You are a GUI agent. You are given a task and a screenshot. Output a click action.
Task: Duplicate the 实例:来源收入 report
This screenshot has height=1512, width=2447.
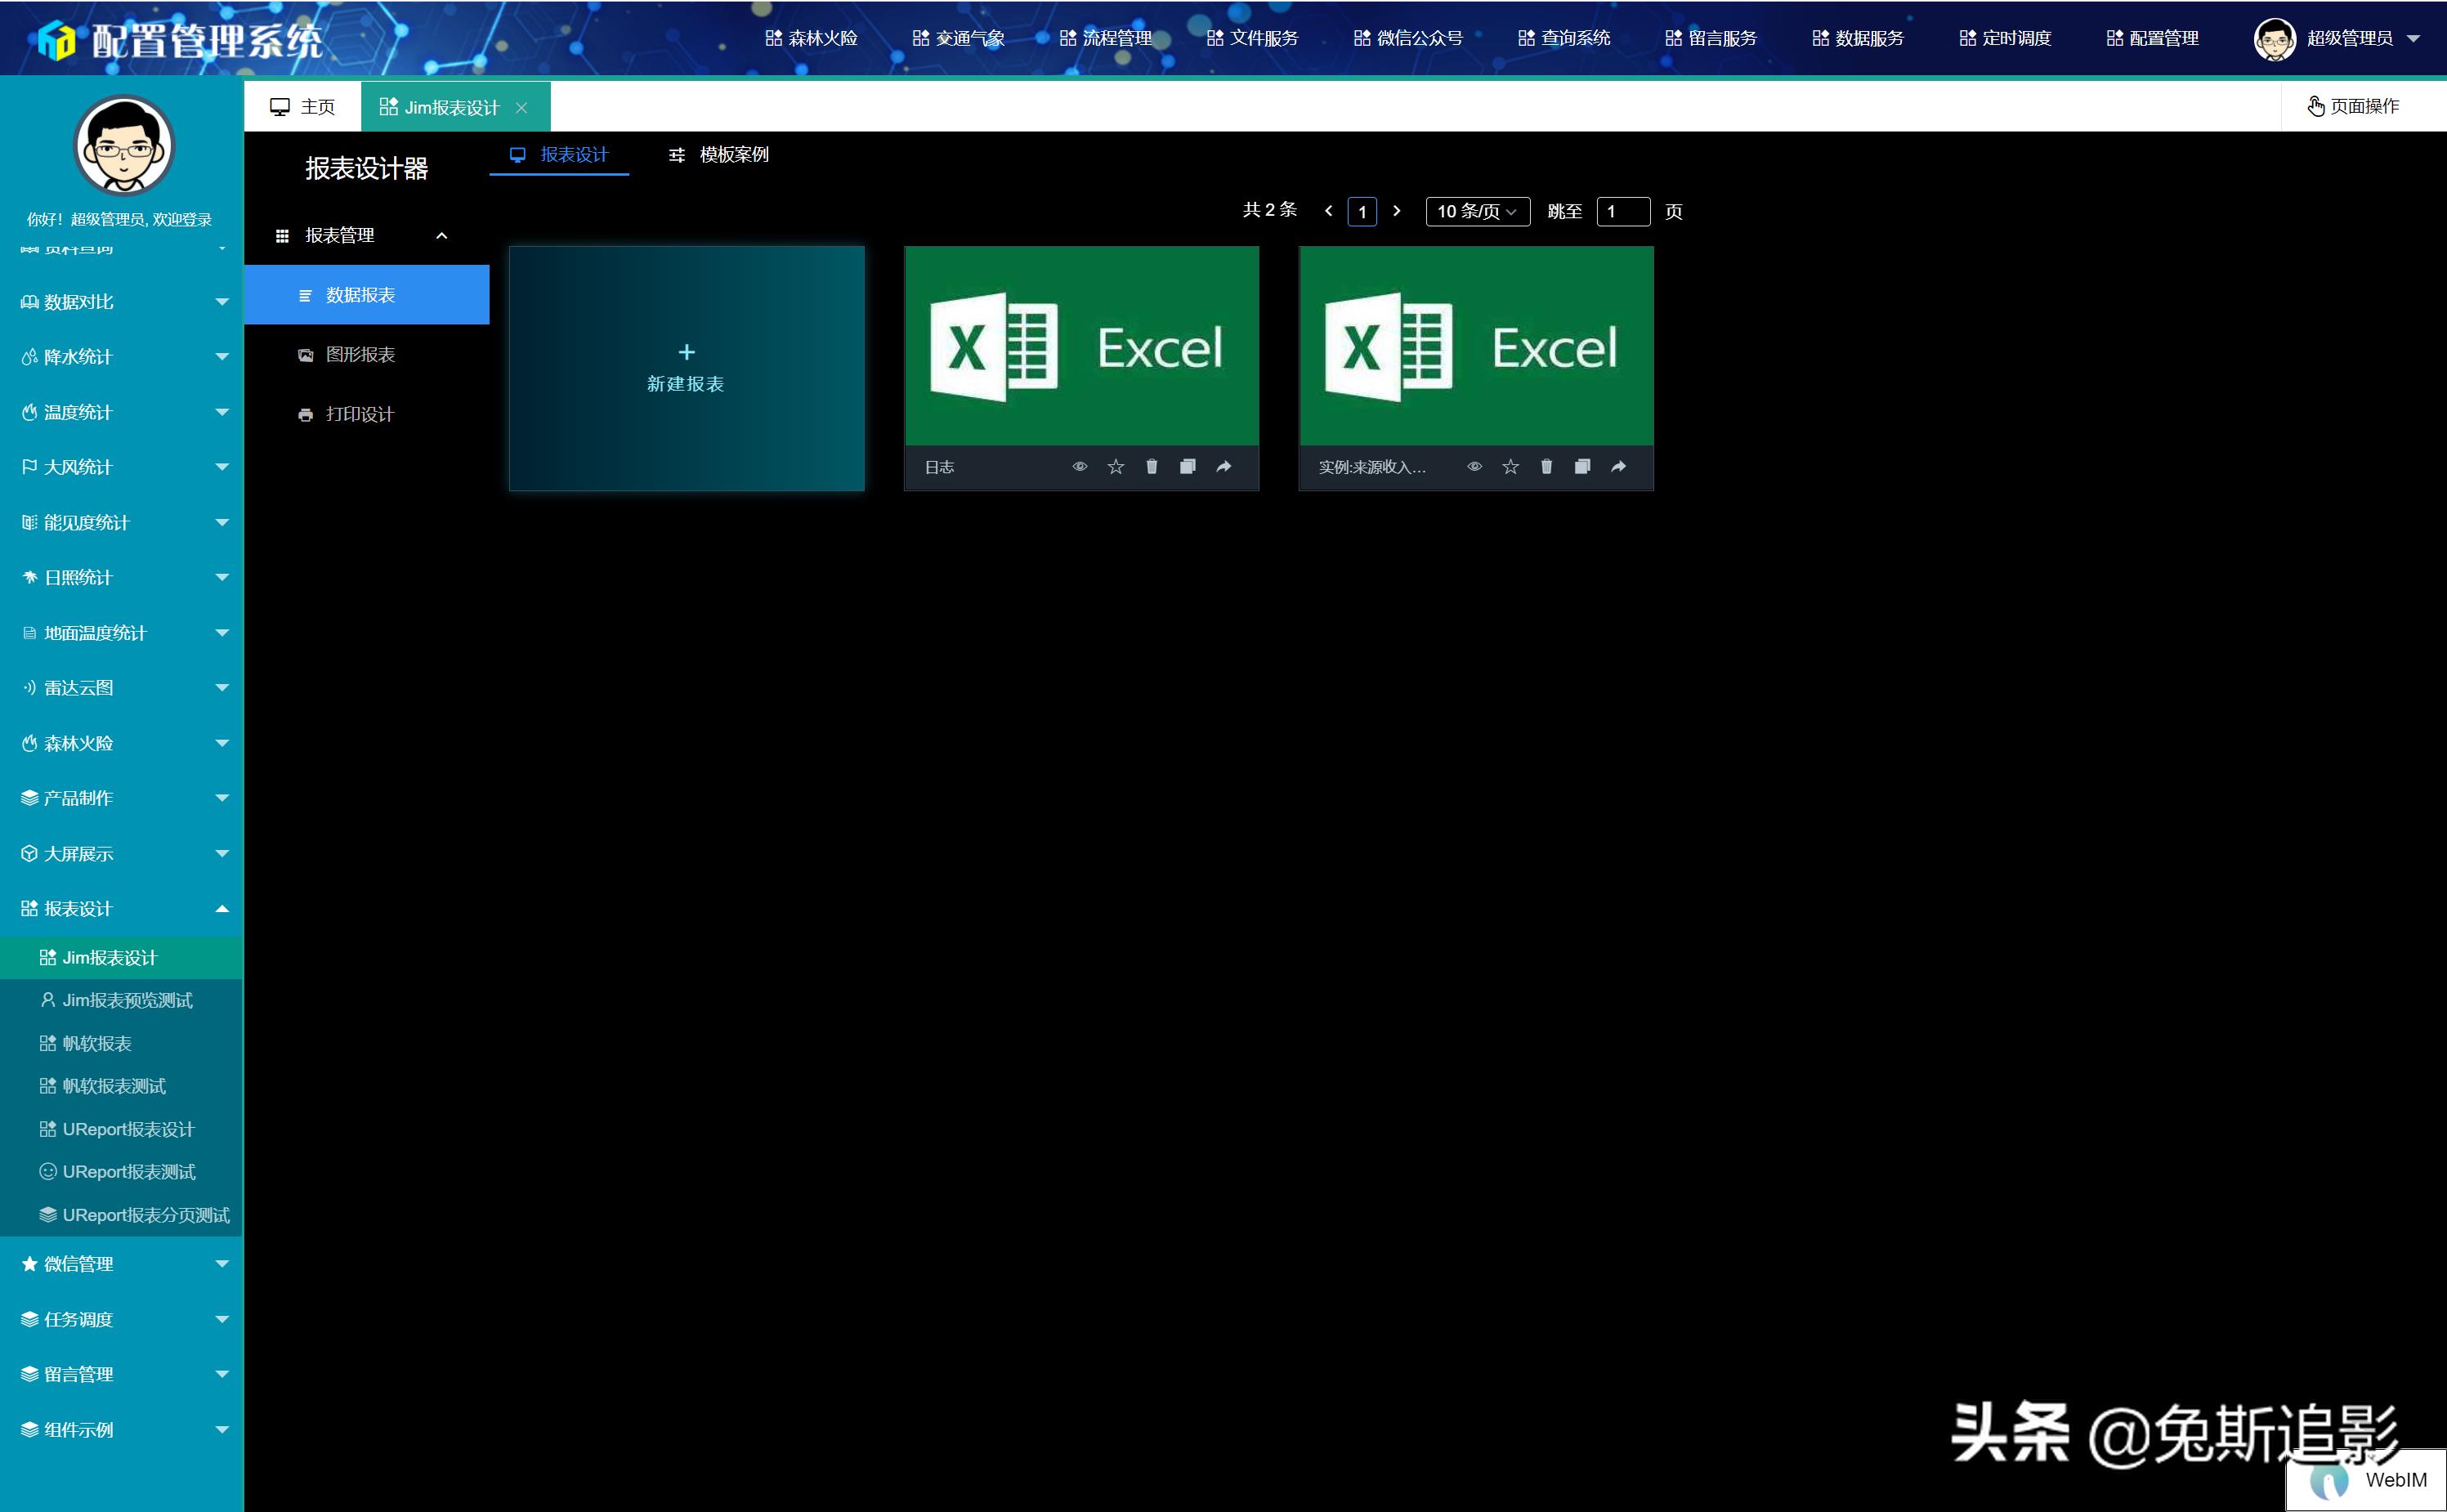pos(1582,467)
